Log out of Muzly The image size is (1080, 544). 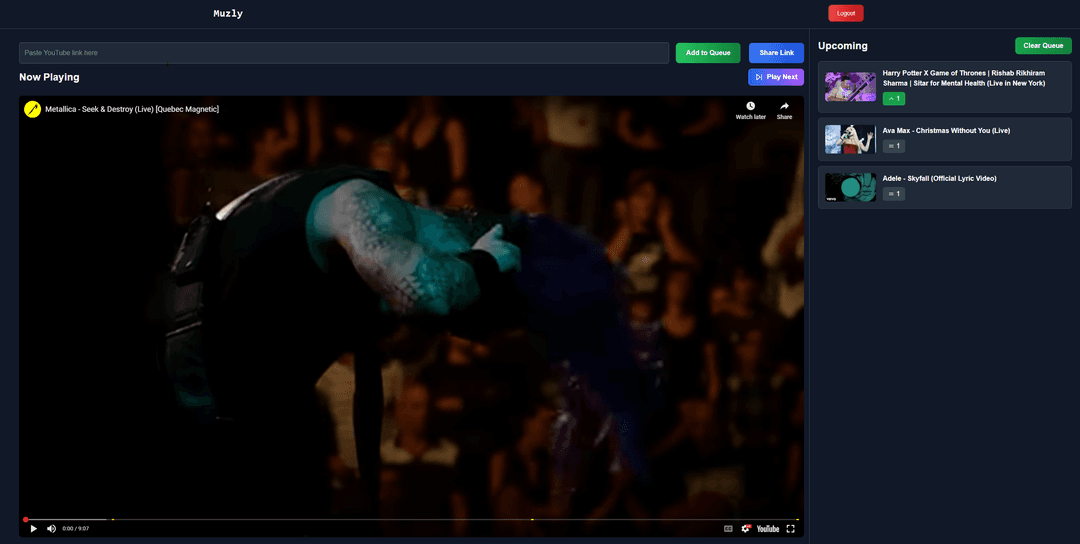[x=845, y=13]
